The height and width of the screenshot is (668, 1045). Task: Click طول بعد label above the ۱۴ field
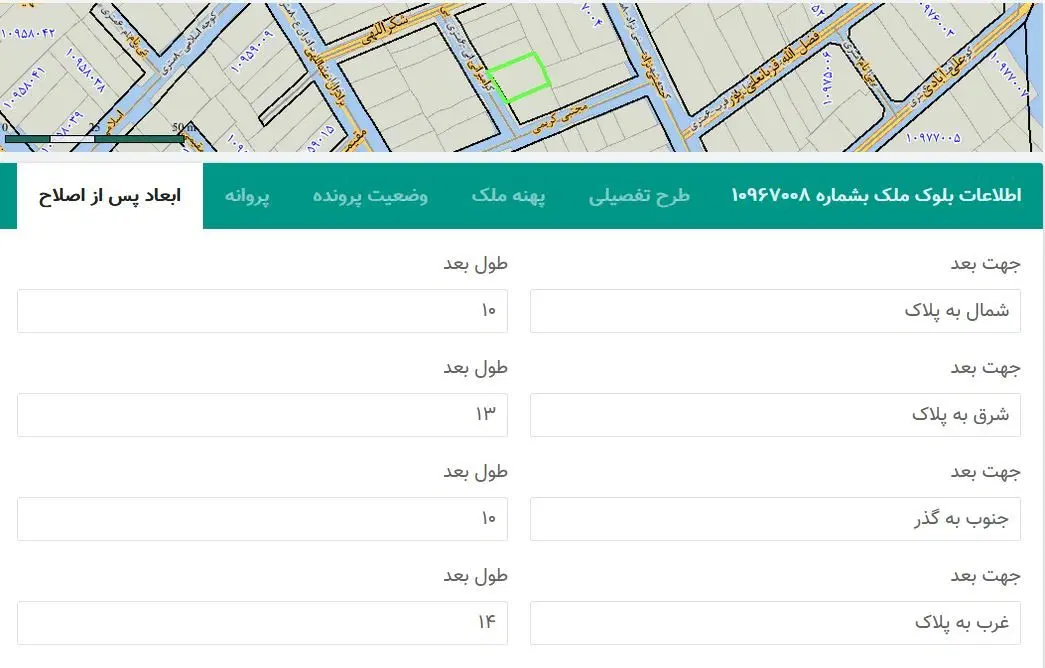click(x=476, y=576)
